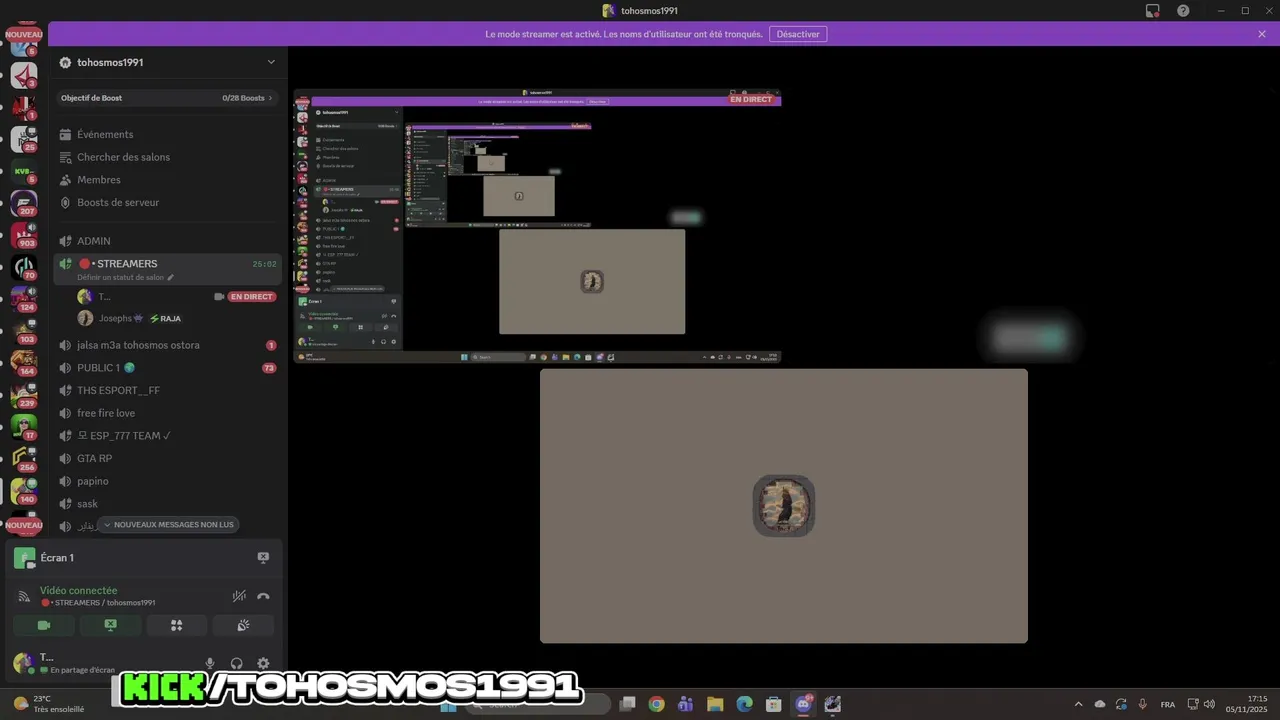Jump to Nouveaux messages non lus
Viewport: 1280px width, 720px height.
168,525
